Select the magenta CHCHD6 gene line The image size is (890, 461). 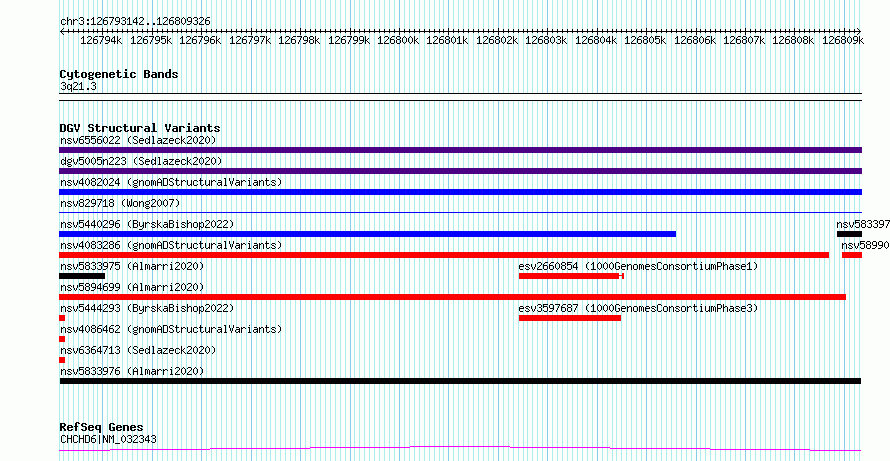click(460, 449)
